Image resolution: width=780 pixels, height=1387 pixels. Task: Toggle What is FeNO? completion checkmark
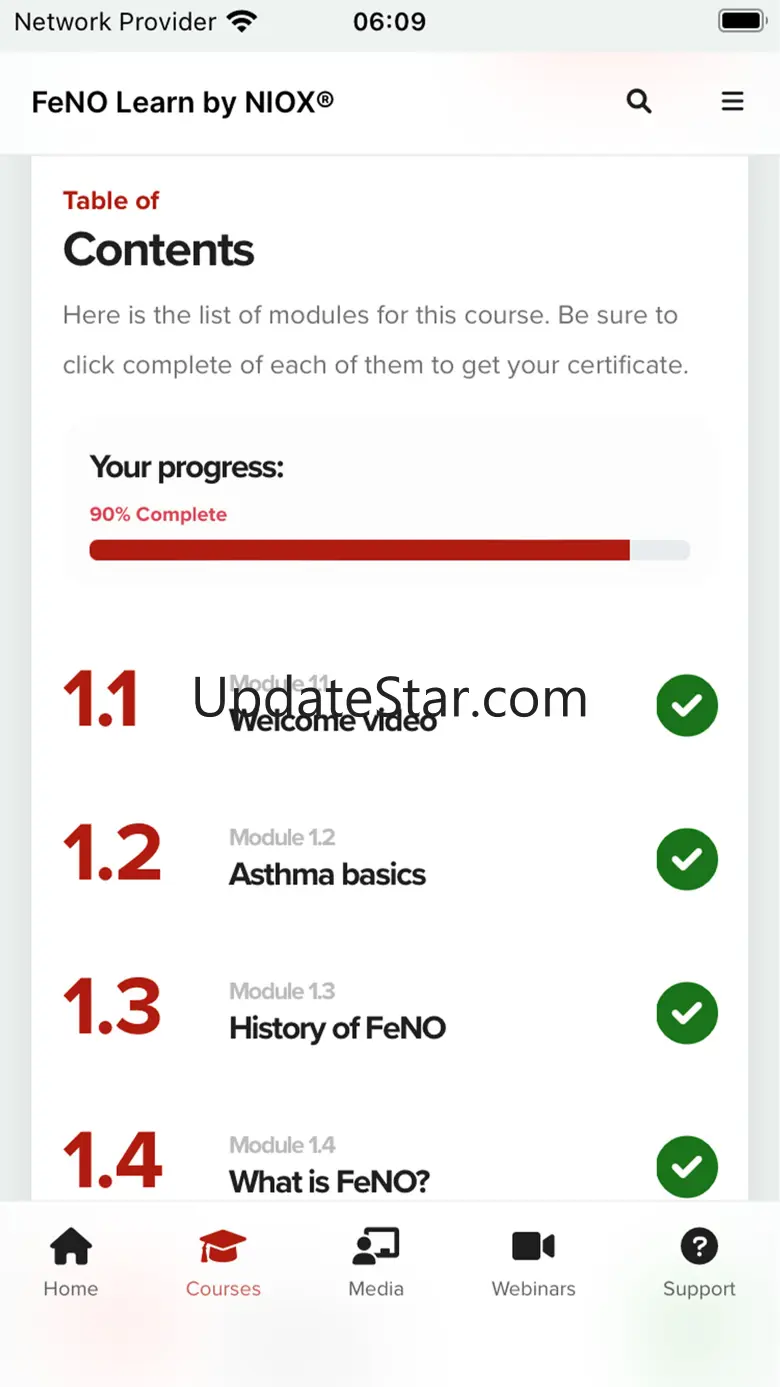(x=687, y=1166)
